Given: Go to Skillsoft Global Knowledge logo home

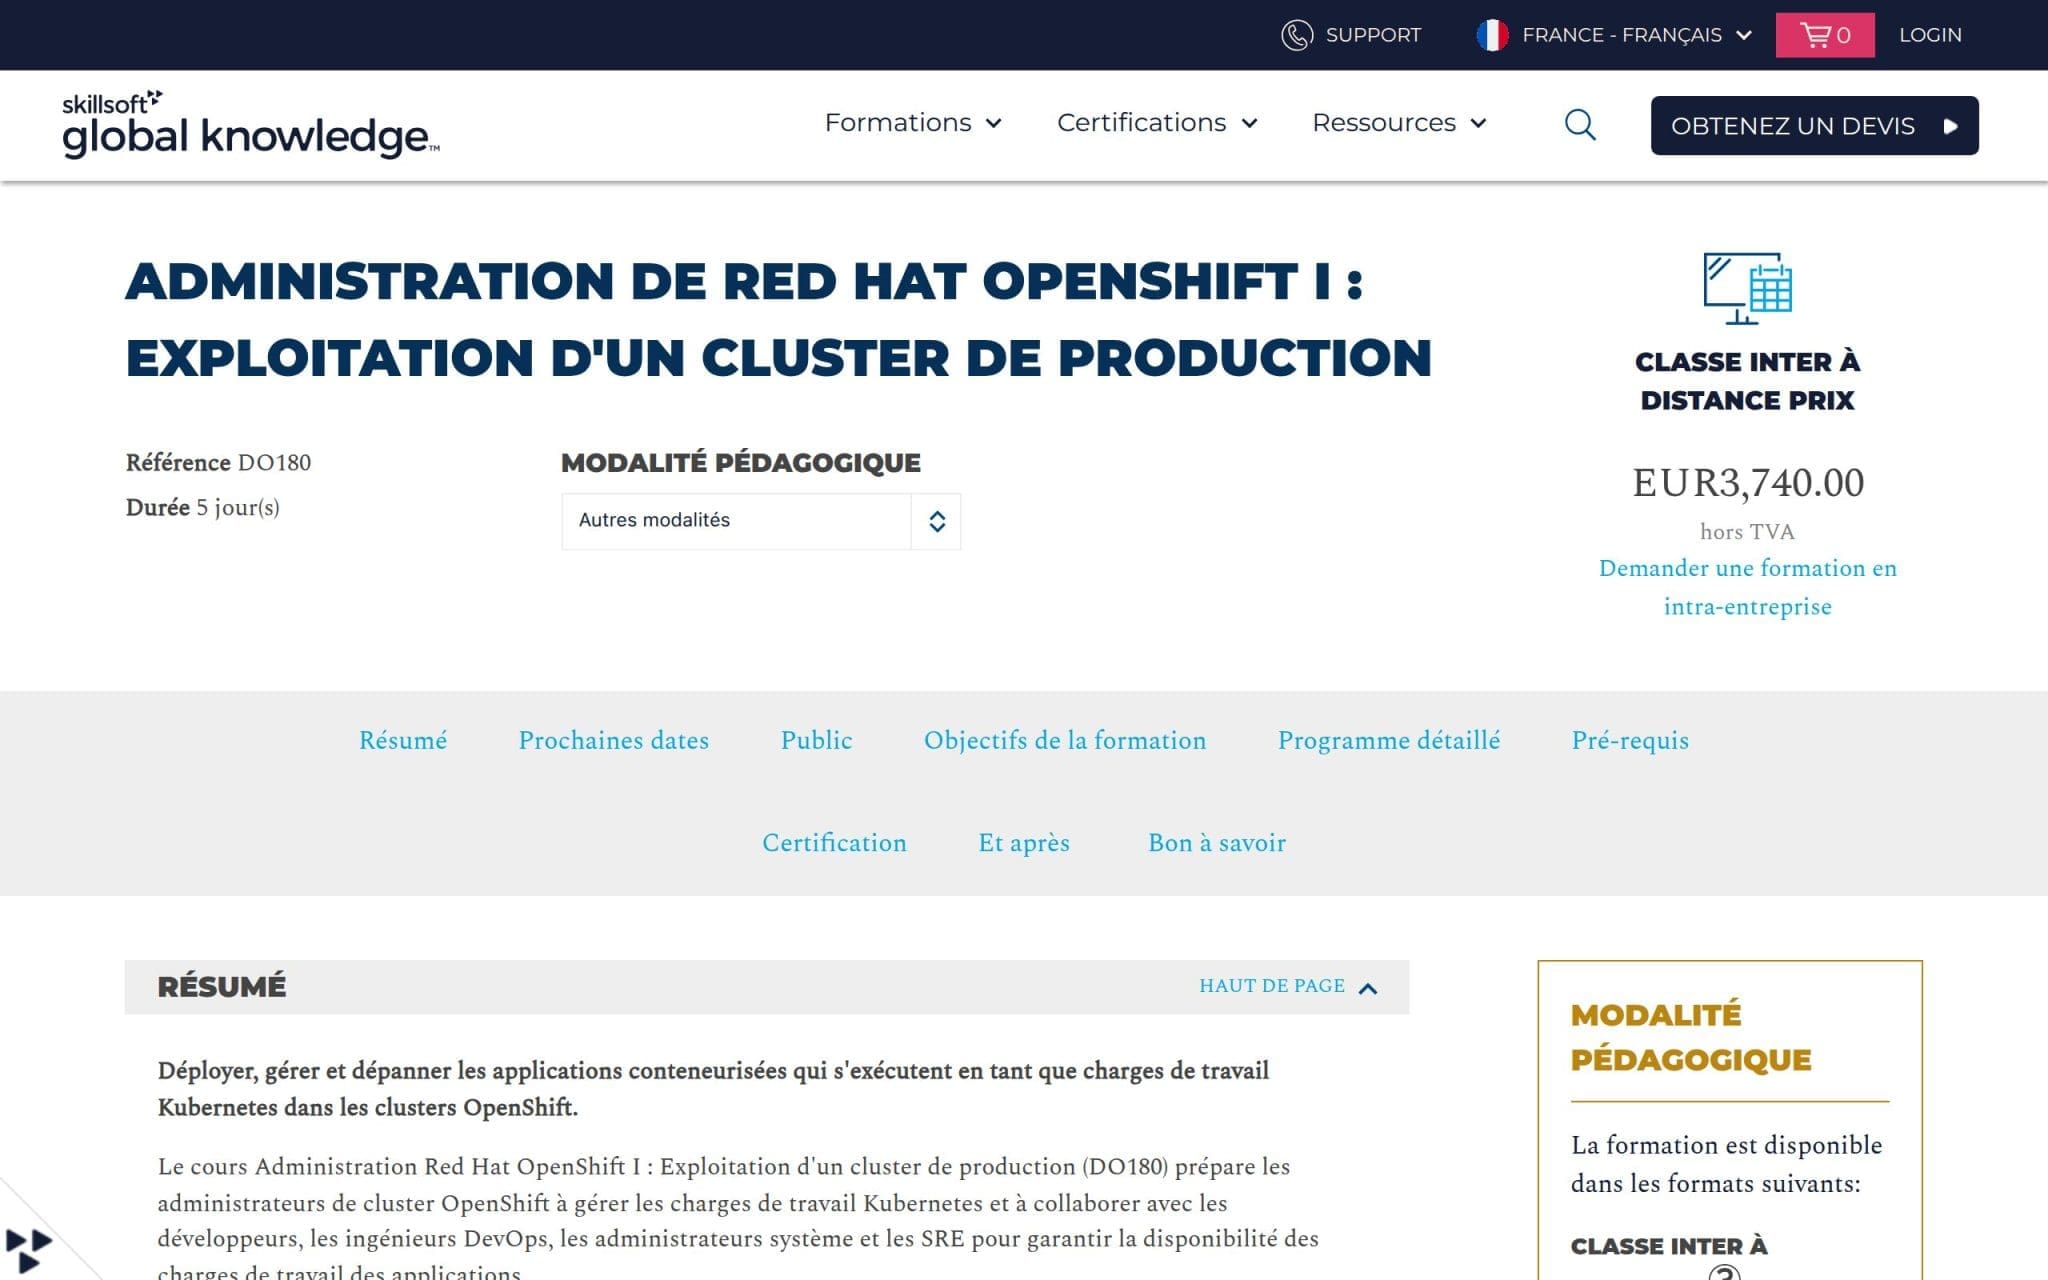Looking at the screenshot, I should pyautogui.click(x=251, y=125).
